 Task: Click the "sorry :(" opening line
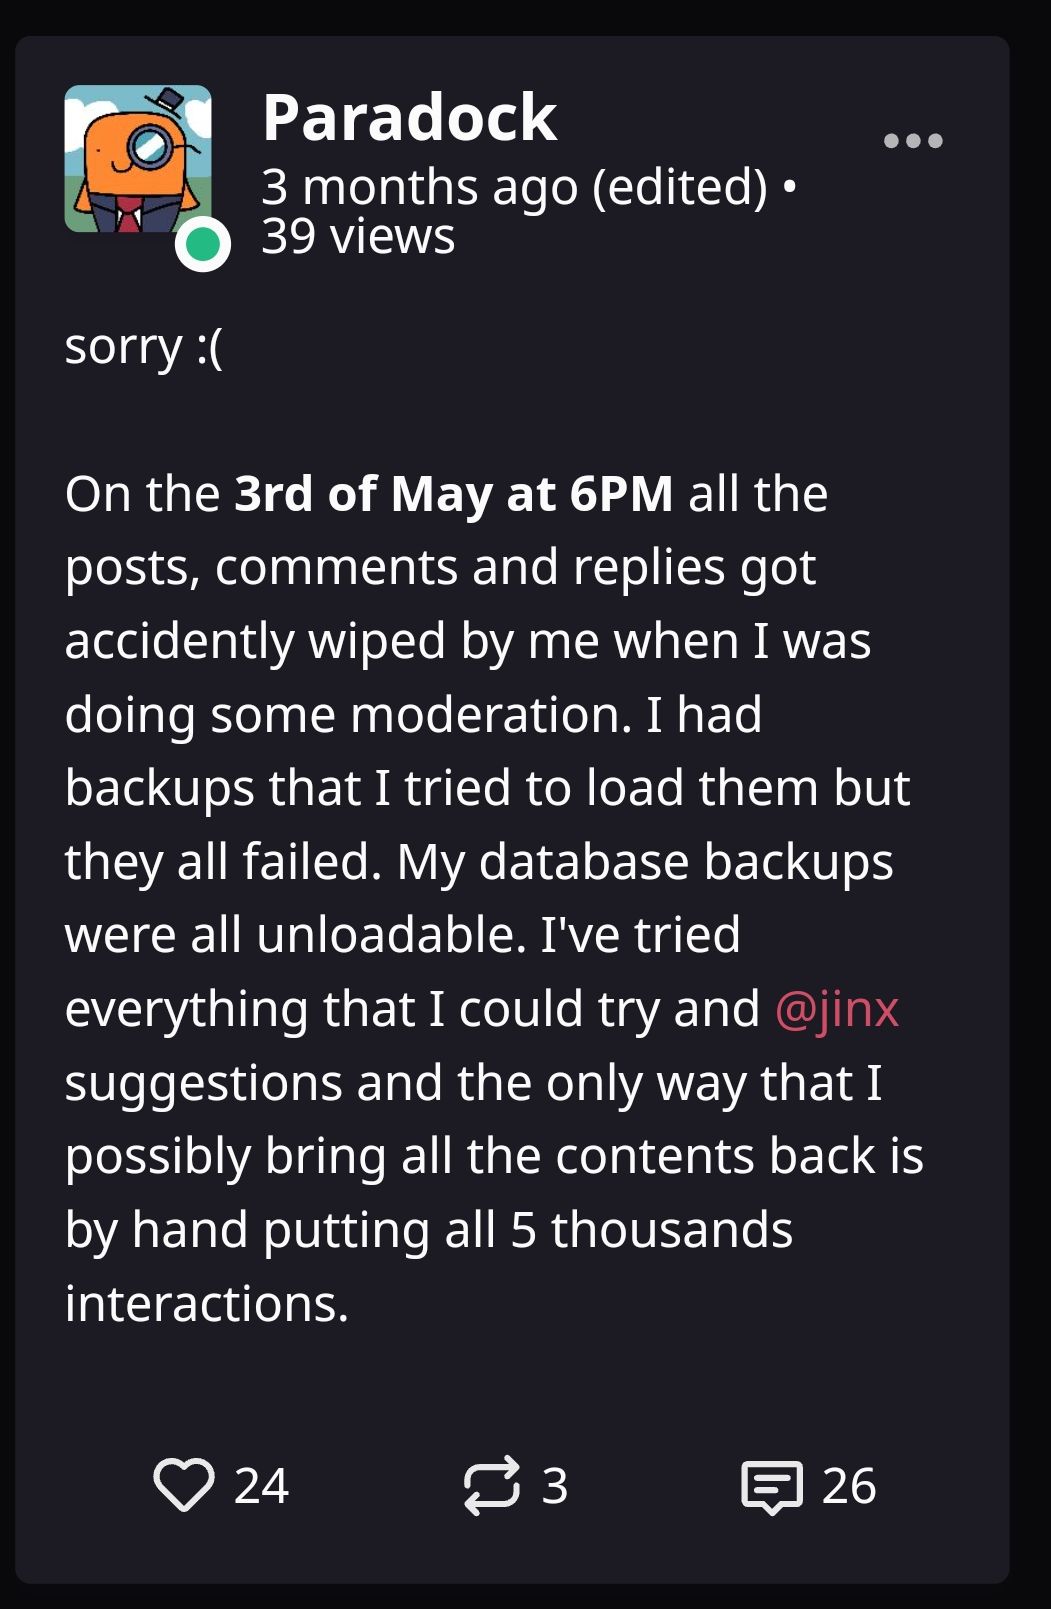[144, 347]
